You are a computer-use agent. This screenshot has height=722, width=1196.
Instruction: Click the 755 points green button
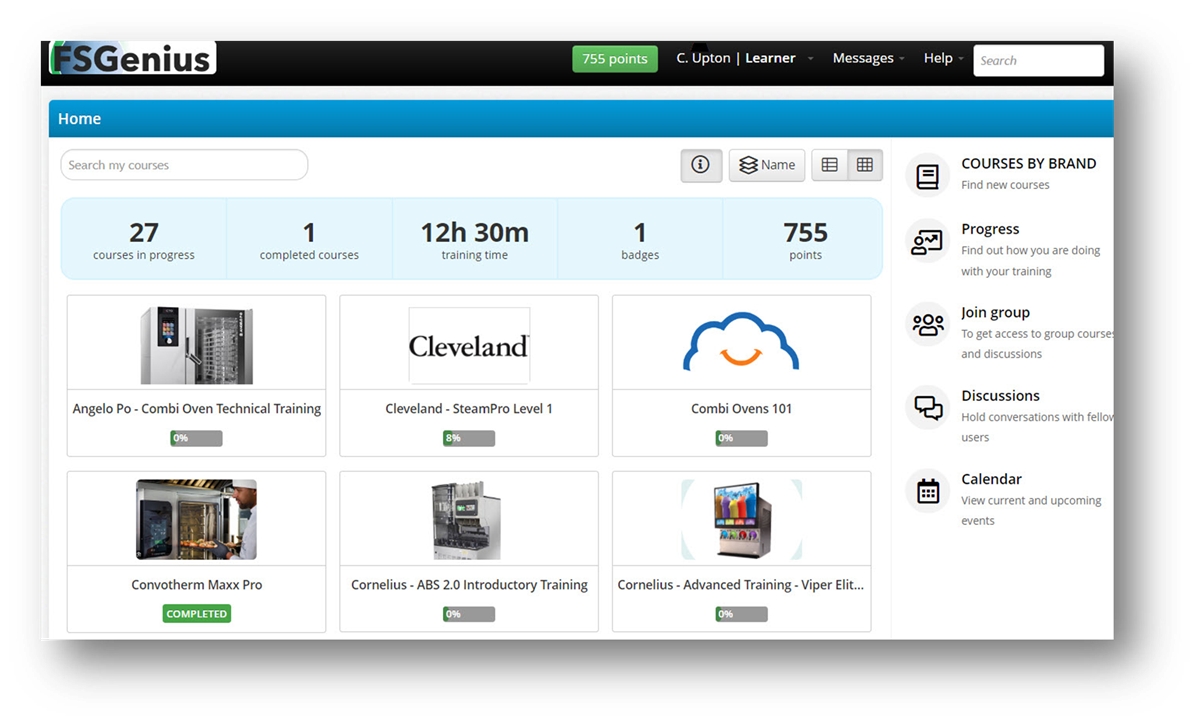point(615,59)
